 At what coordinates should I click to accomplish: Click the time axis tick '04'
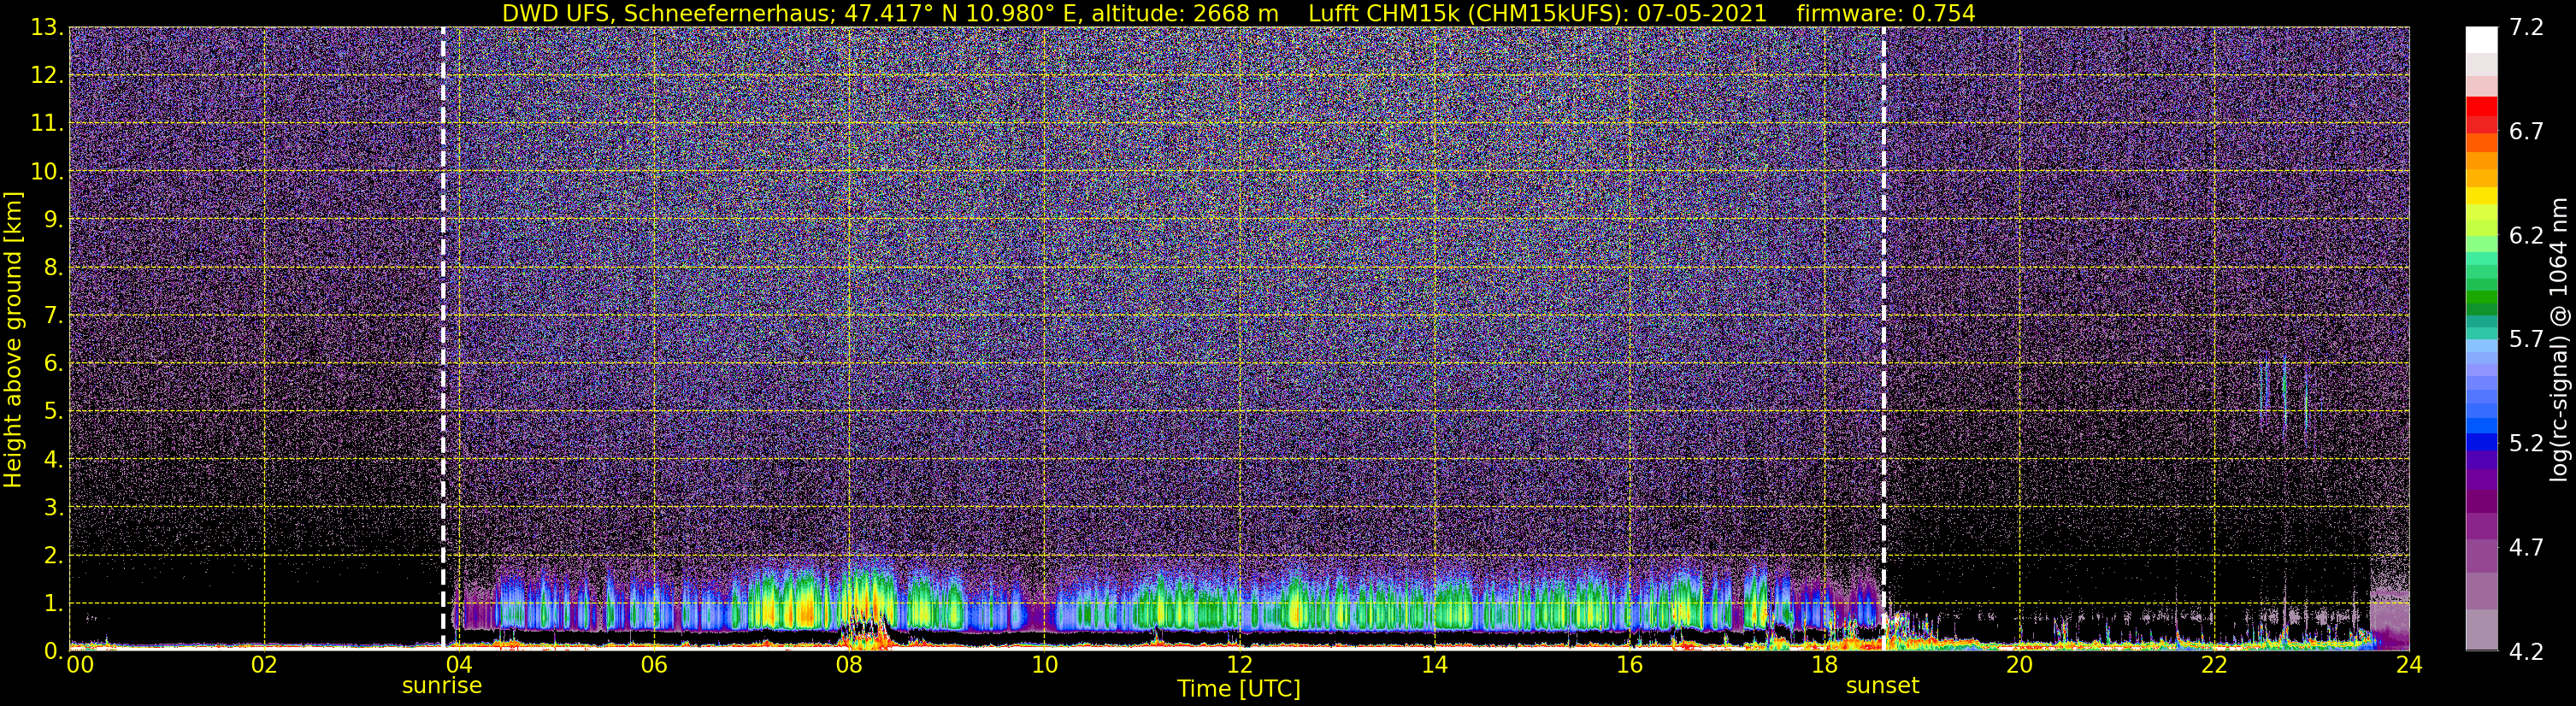tap(459, 665)
